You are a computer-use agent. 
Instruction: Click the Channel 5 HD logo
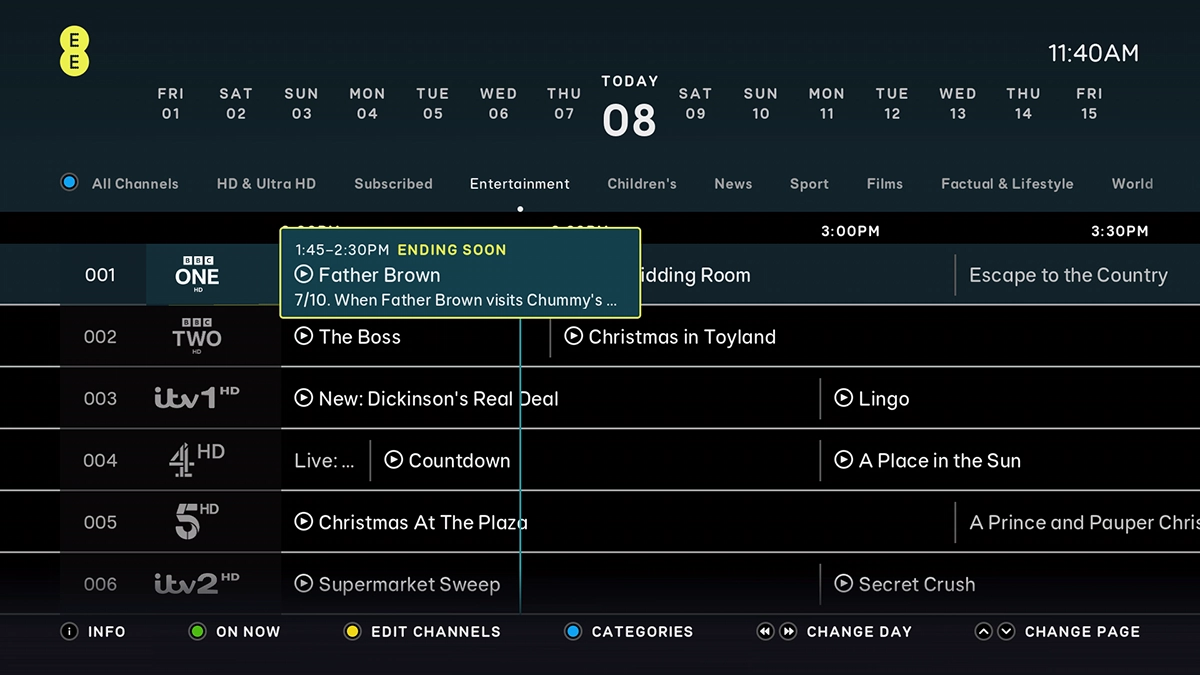(196, 522)
